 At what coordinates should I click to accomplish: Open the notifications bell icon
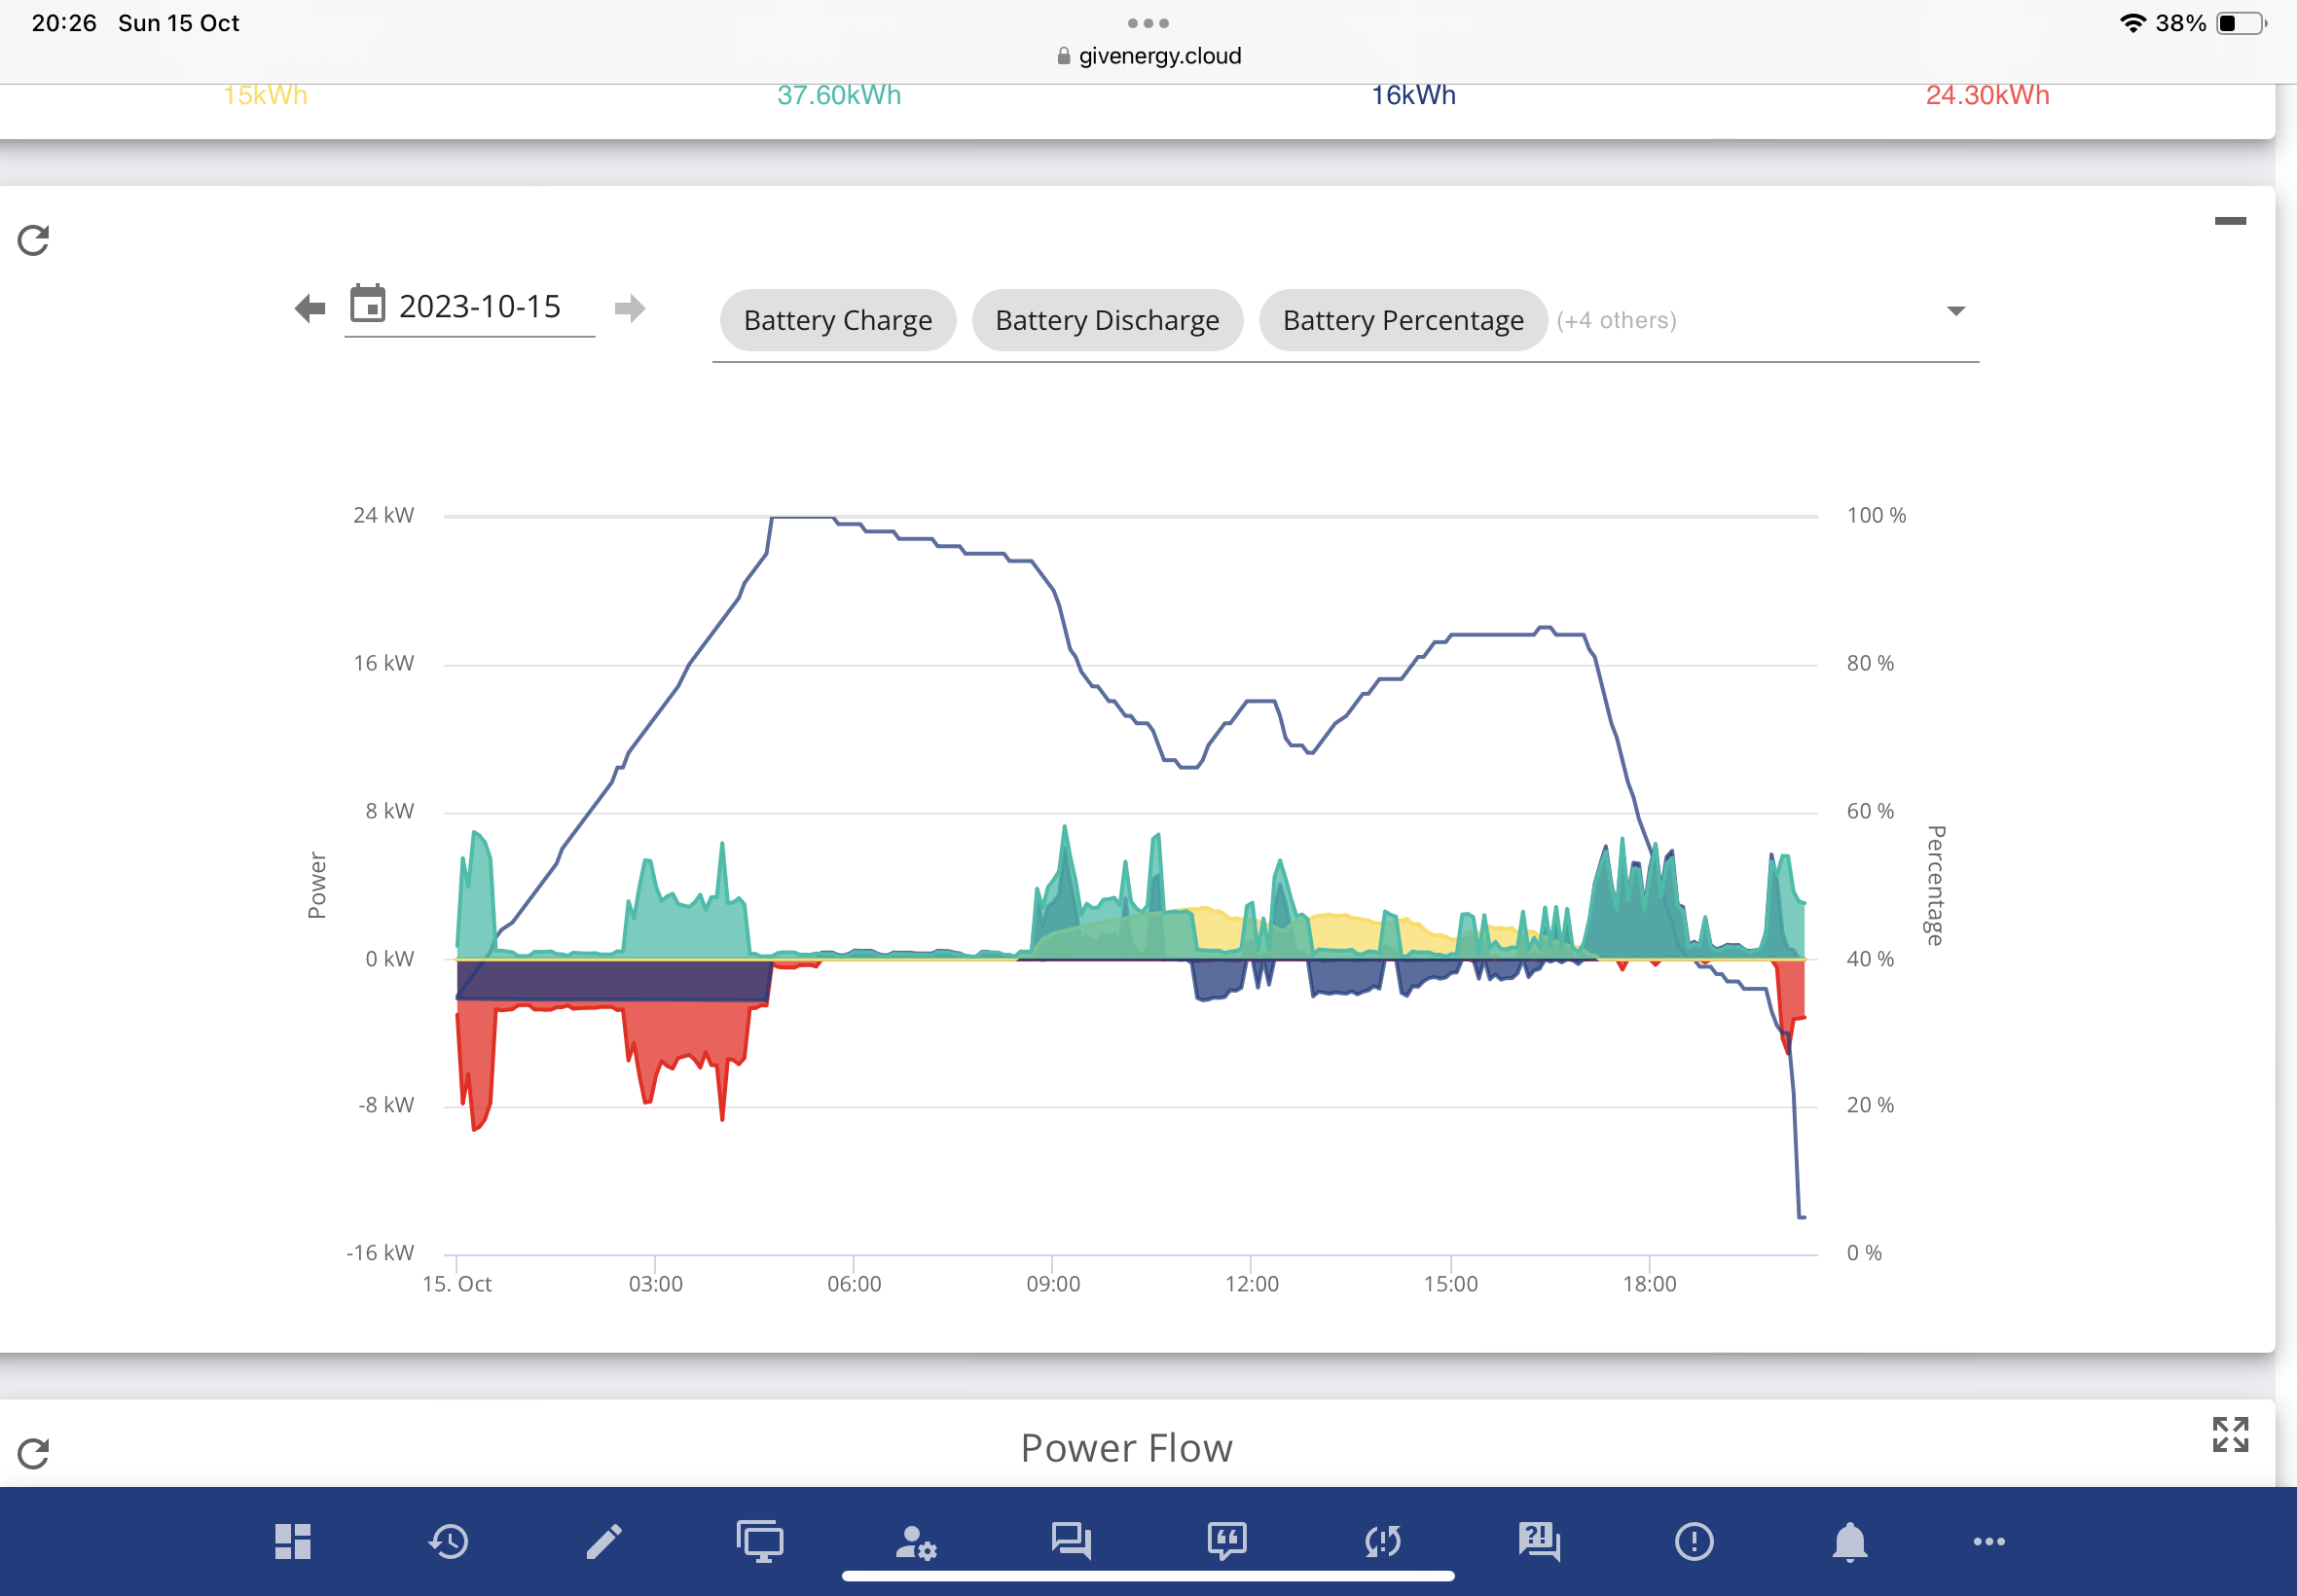(1849, 1541)
